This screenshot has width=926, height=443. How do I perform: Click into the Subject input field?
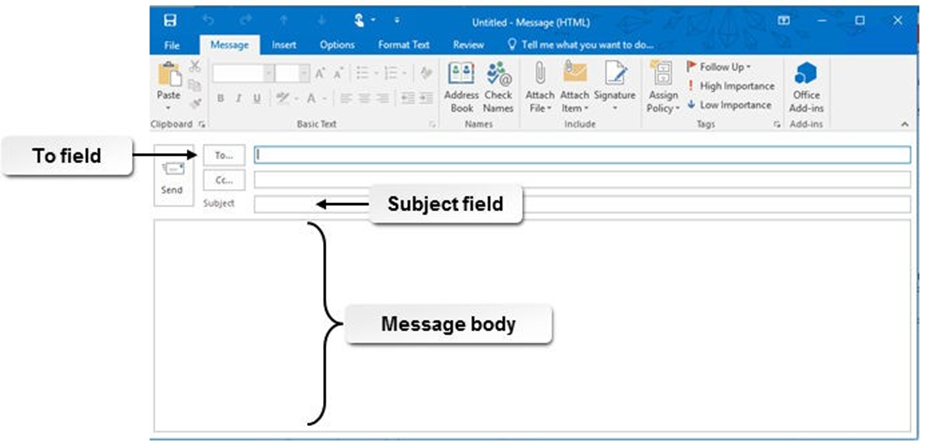(582, 205)
